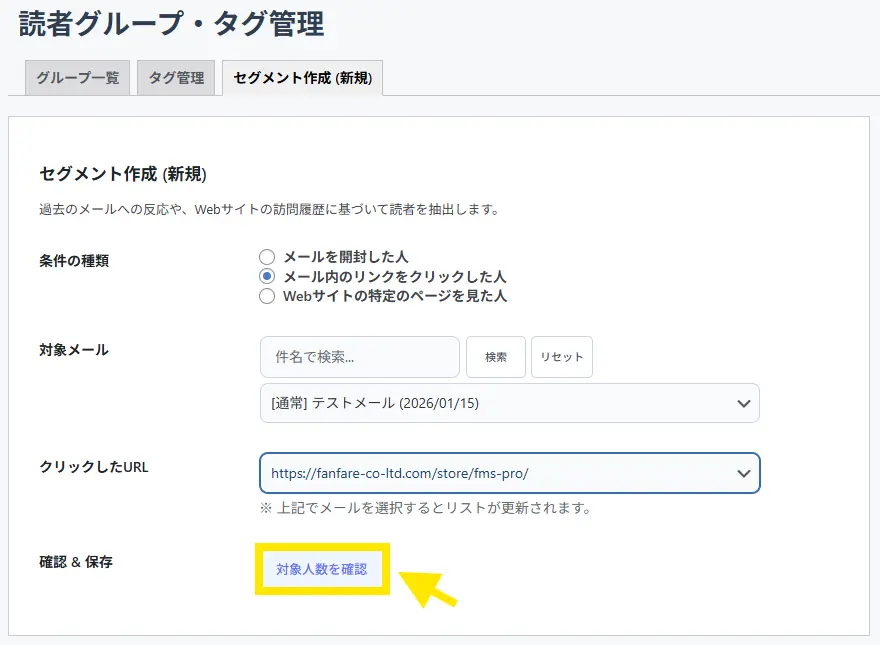This screenshot has height=645, width=880.
Task: Click chevron arrow of the テストメール select
Action: (x=743, y=403)
